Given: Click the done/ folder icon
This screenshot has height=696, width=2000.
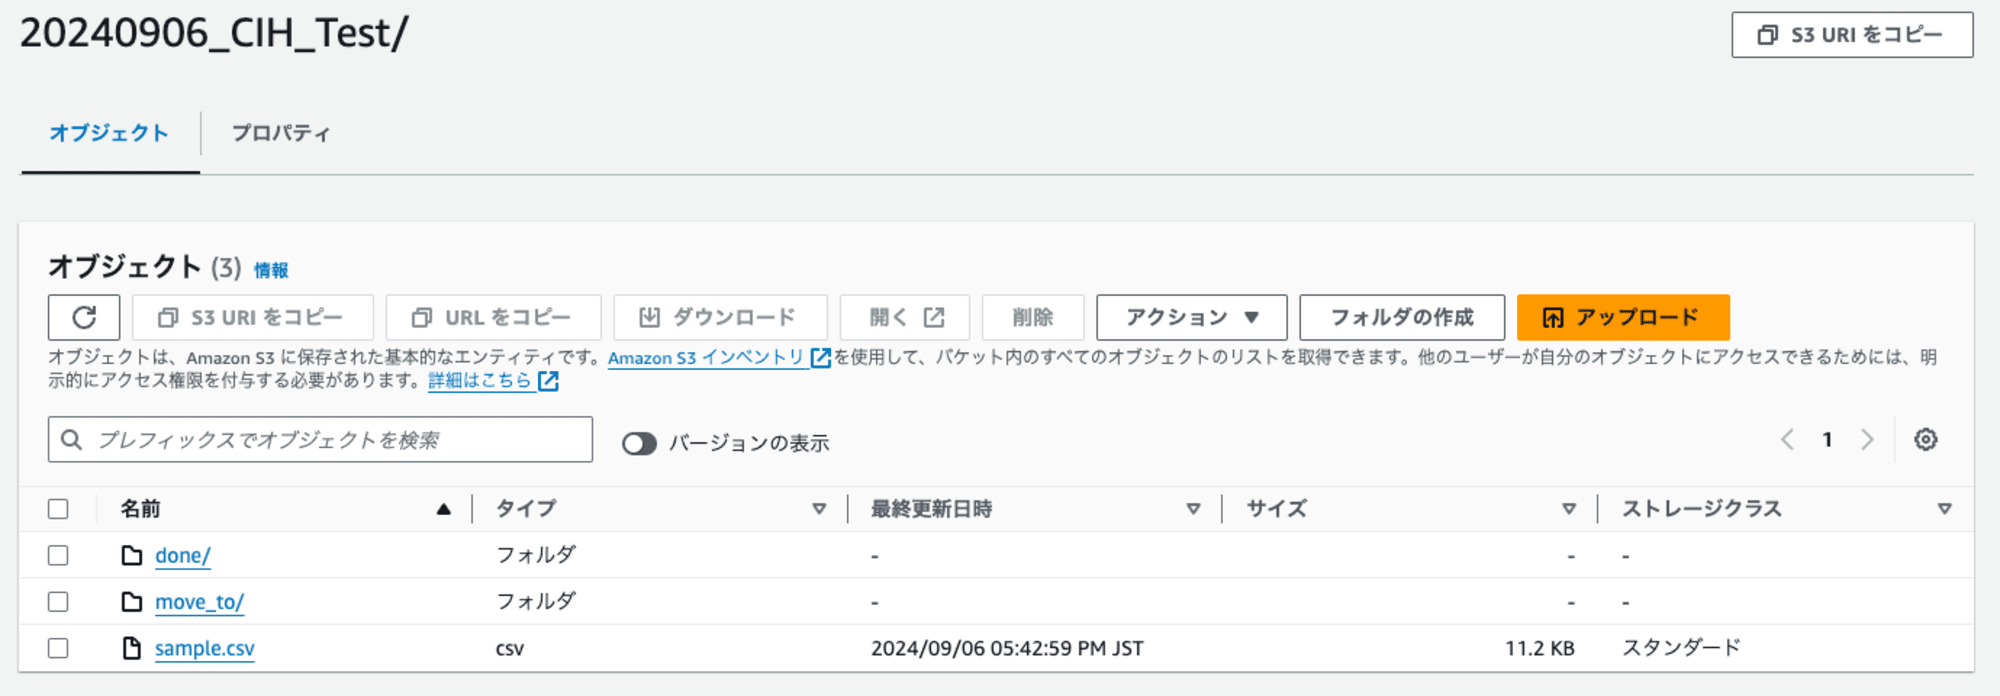Looking at the screenshot, I should pyautogui.click(x=132, y=555).
